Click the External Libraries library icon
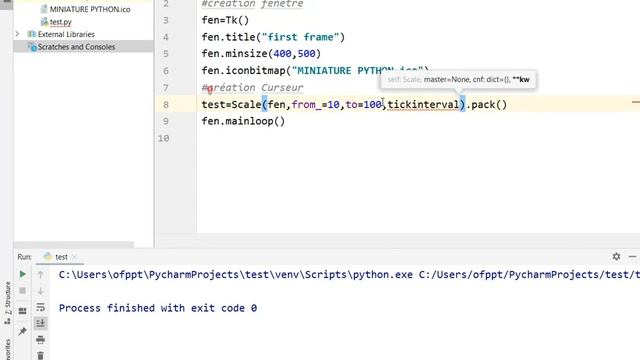The width and height of the screenshot is (640, 360). [x=32, y=34]
